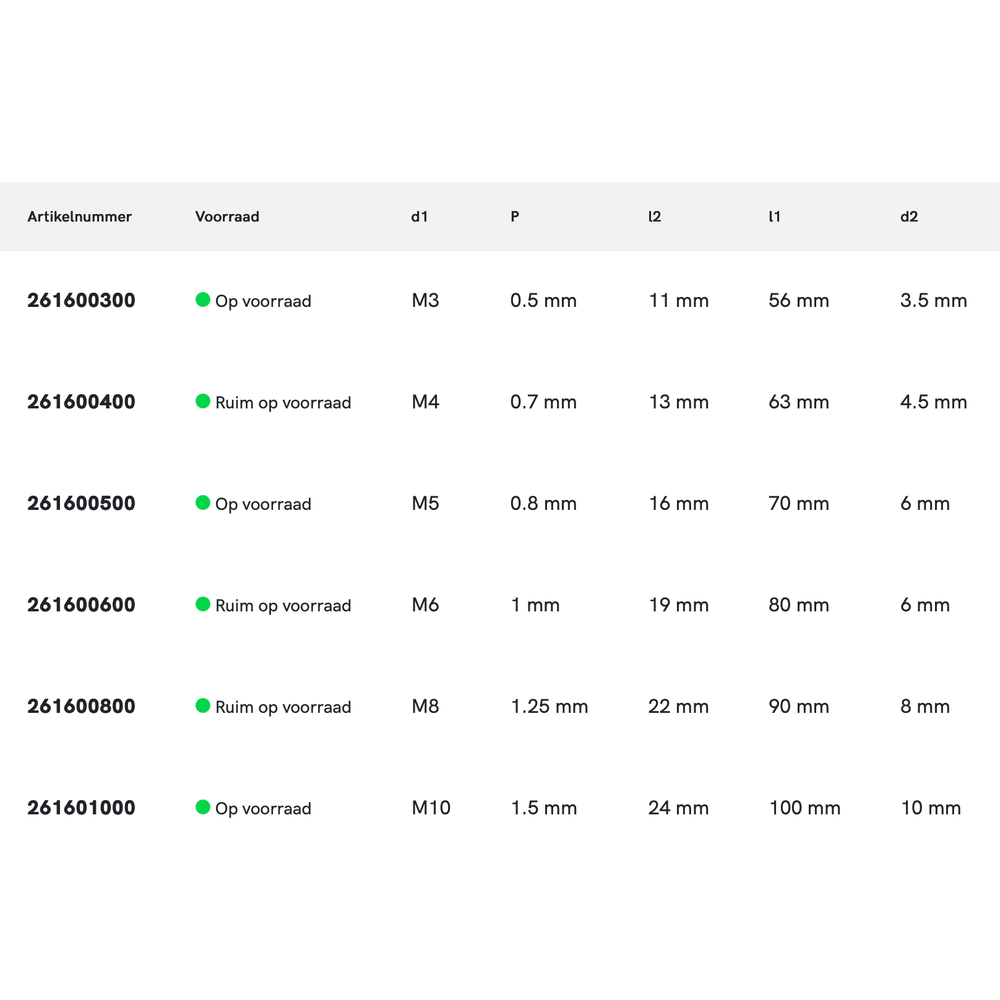Open product 261600600

tap(81, 605)
